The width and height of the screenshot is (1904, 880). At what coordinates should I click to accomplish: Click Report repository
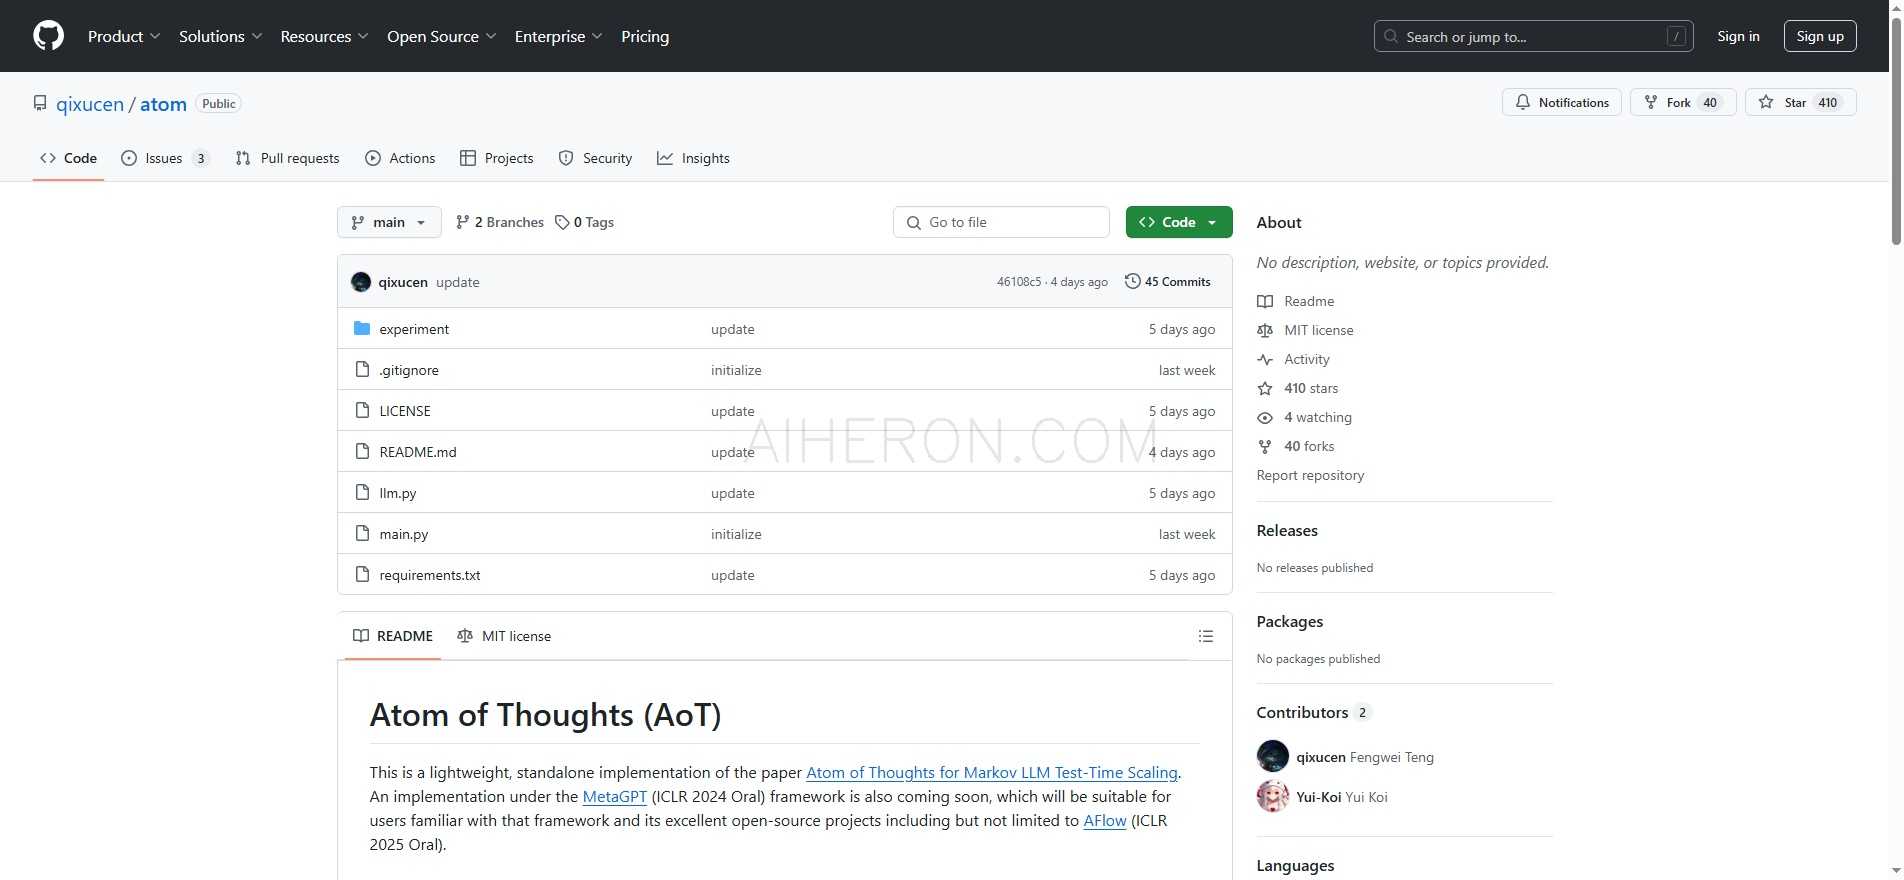coord(1310,475)
